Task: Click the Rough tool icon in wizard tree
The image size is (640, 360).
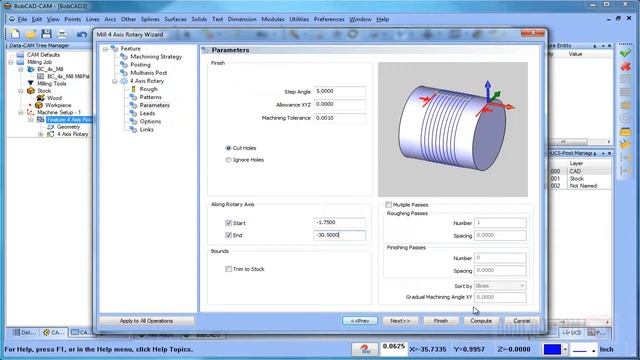Action: tap(133, 89)
